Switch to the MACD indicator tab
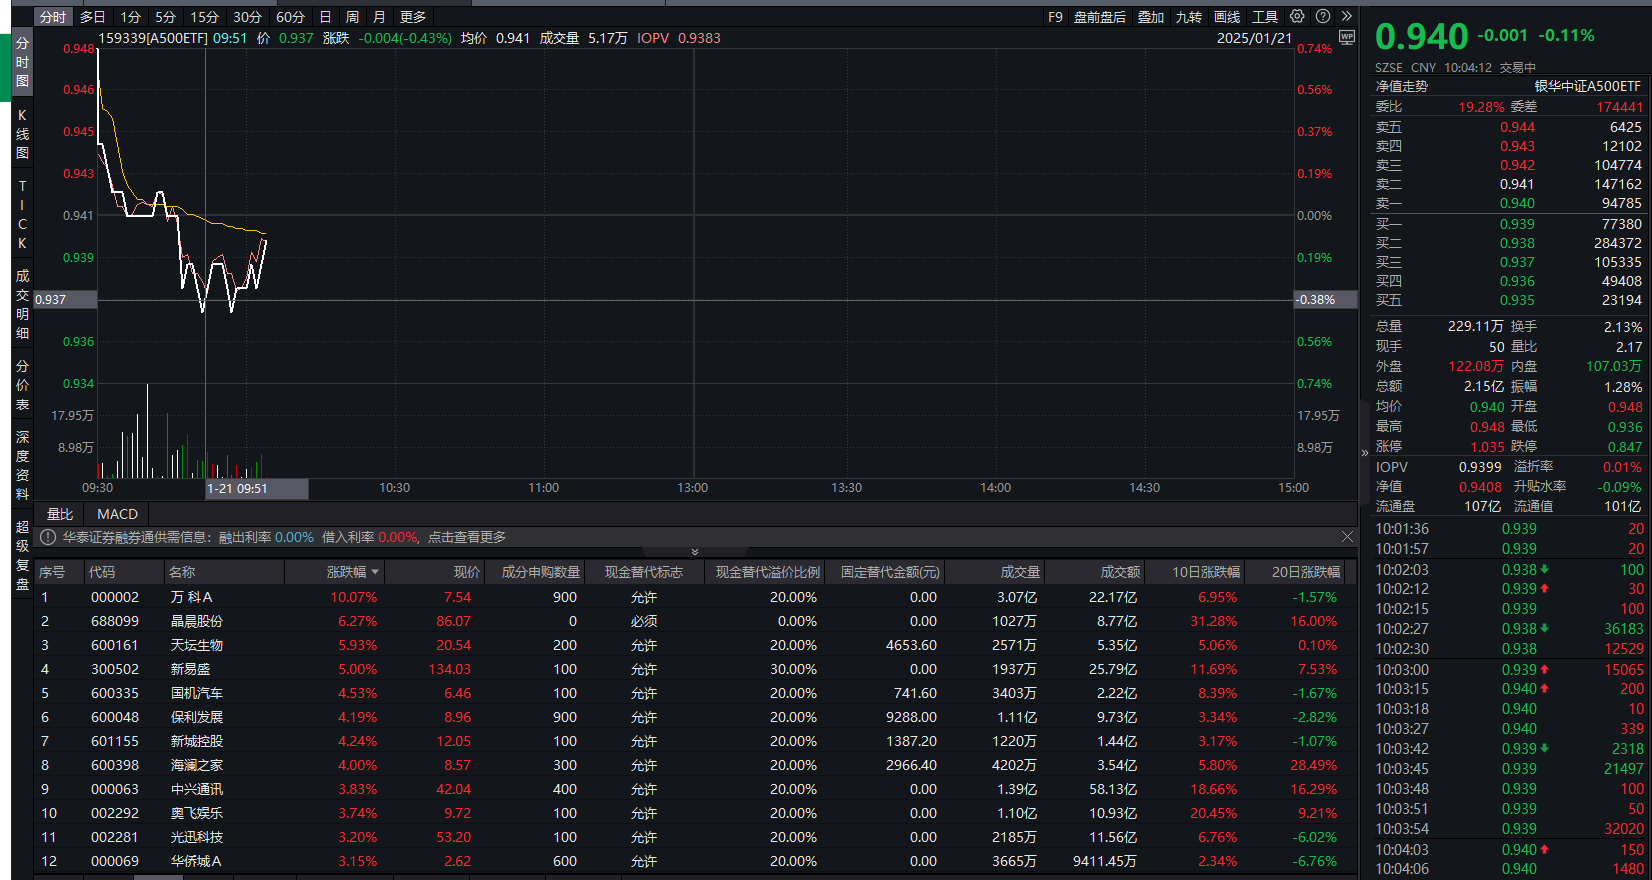Image resolution: width=1652 pixels, height=880 pixels. pos(117,514)
